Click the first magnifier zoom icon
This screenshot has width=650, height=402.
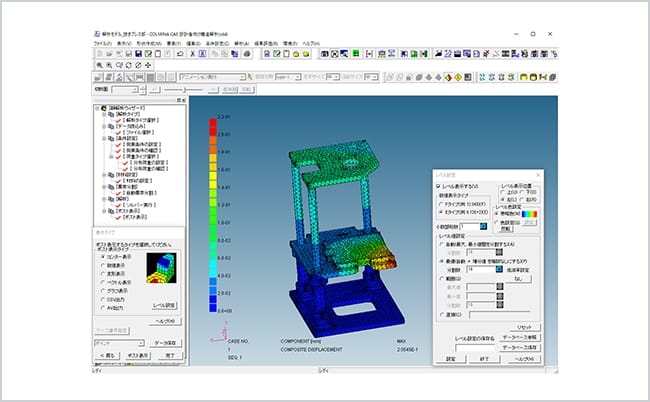tap(99, 65)
